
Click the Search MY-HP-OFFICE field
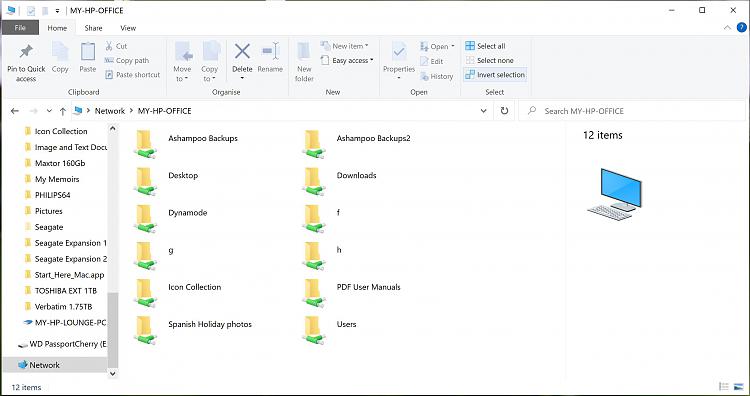(632, 111)
